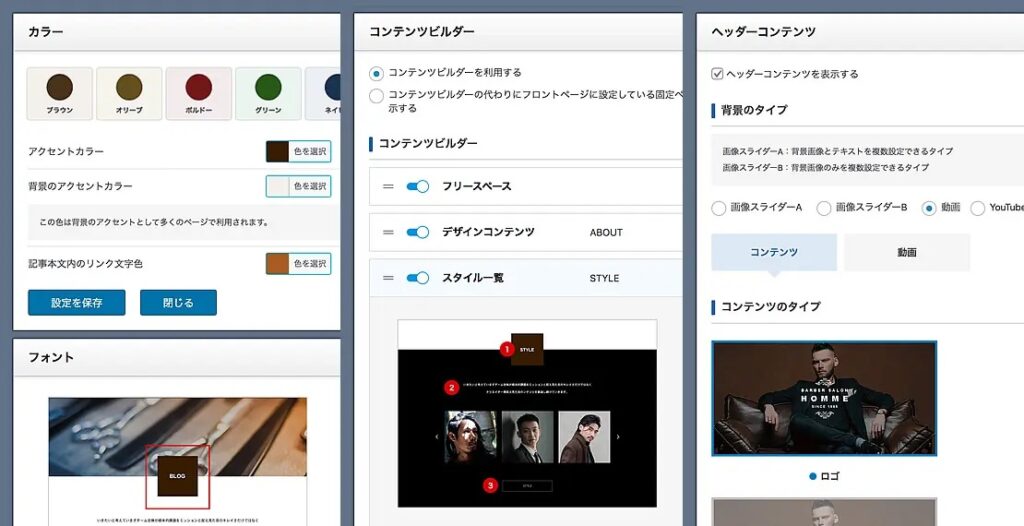Image resolution: width=1024 pixels, height=526 pixels.
Task: Select the HOMME barber logo thumbnail
Action: point(824,398)
